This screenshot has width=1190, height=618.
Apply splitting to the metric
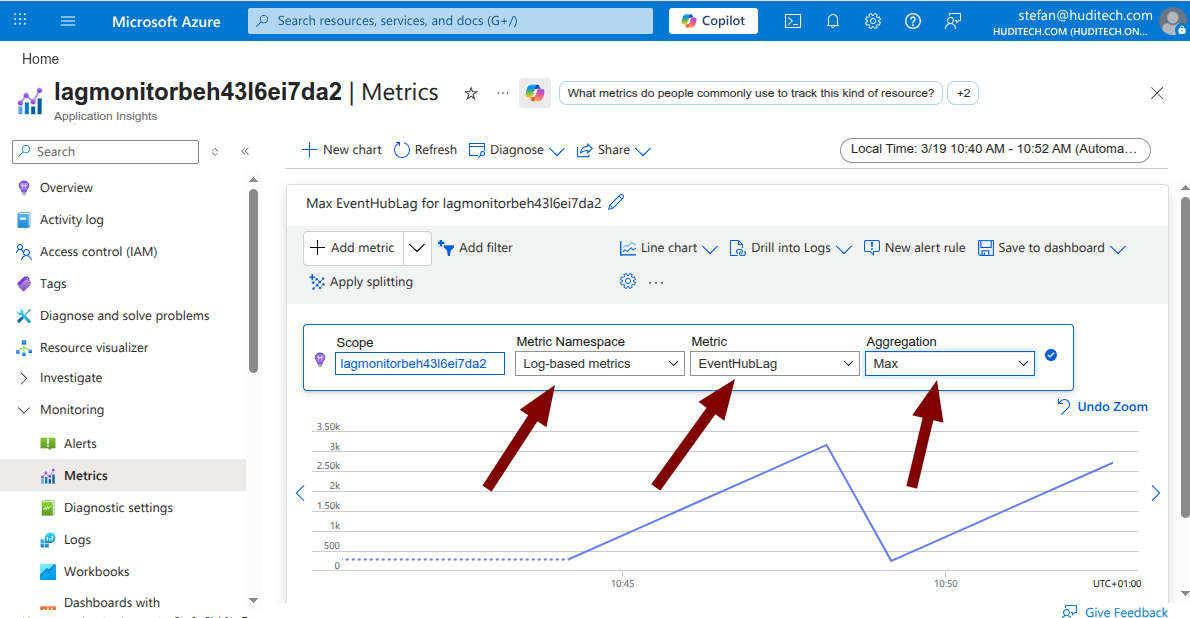pyautogui.click(x=361, y=281)
